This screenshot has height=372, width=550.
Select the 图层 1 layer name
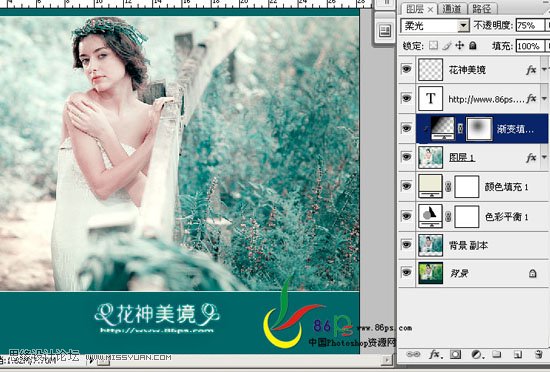462,157
